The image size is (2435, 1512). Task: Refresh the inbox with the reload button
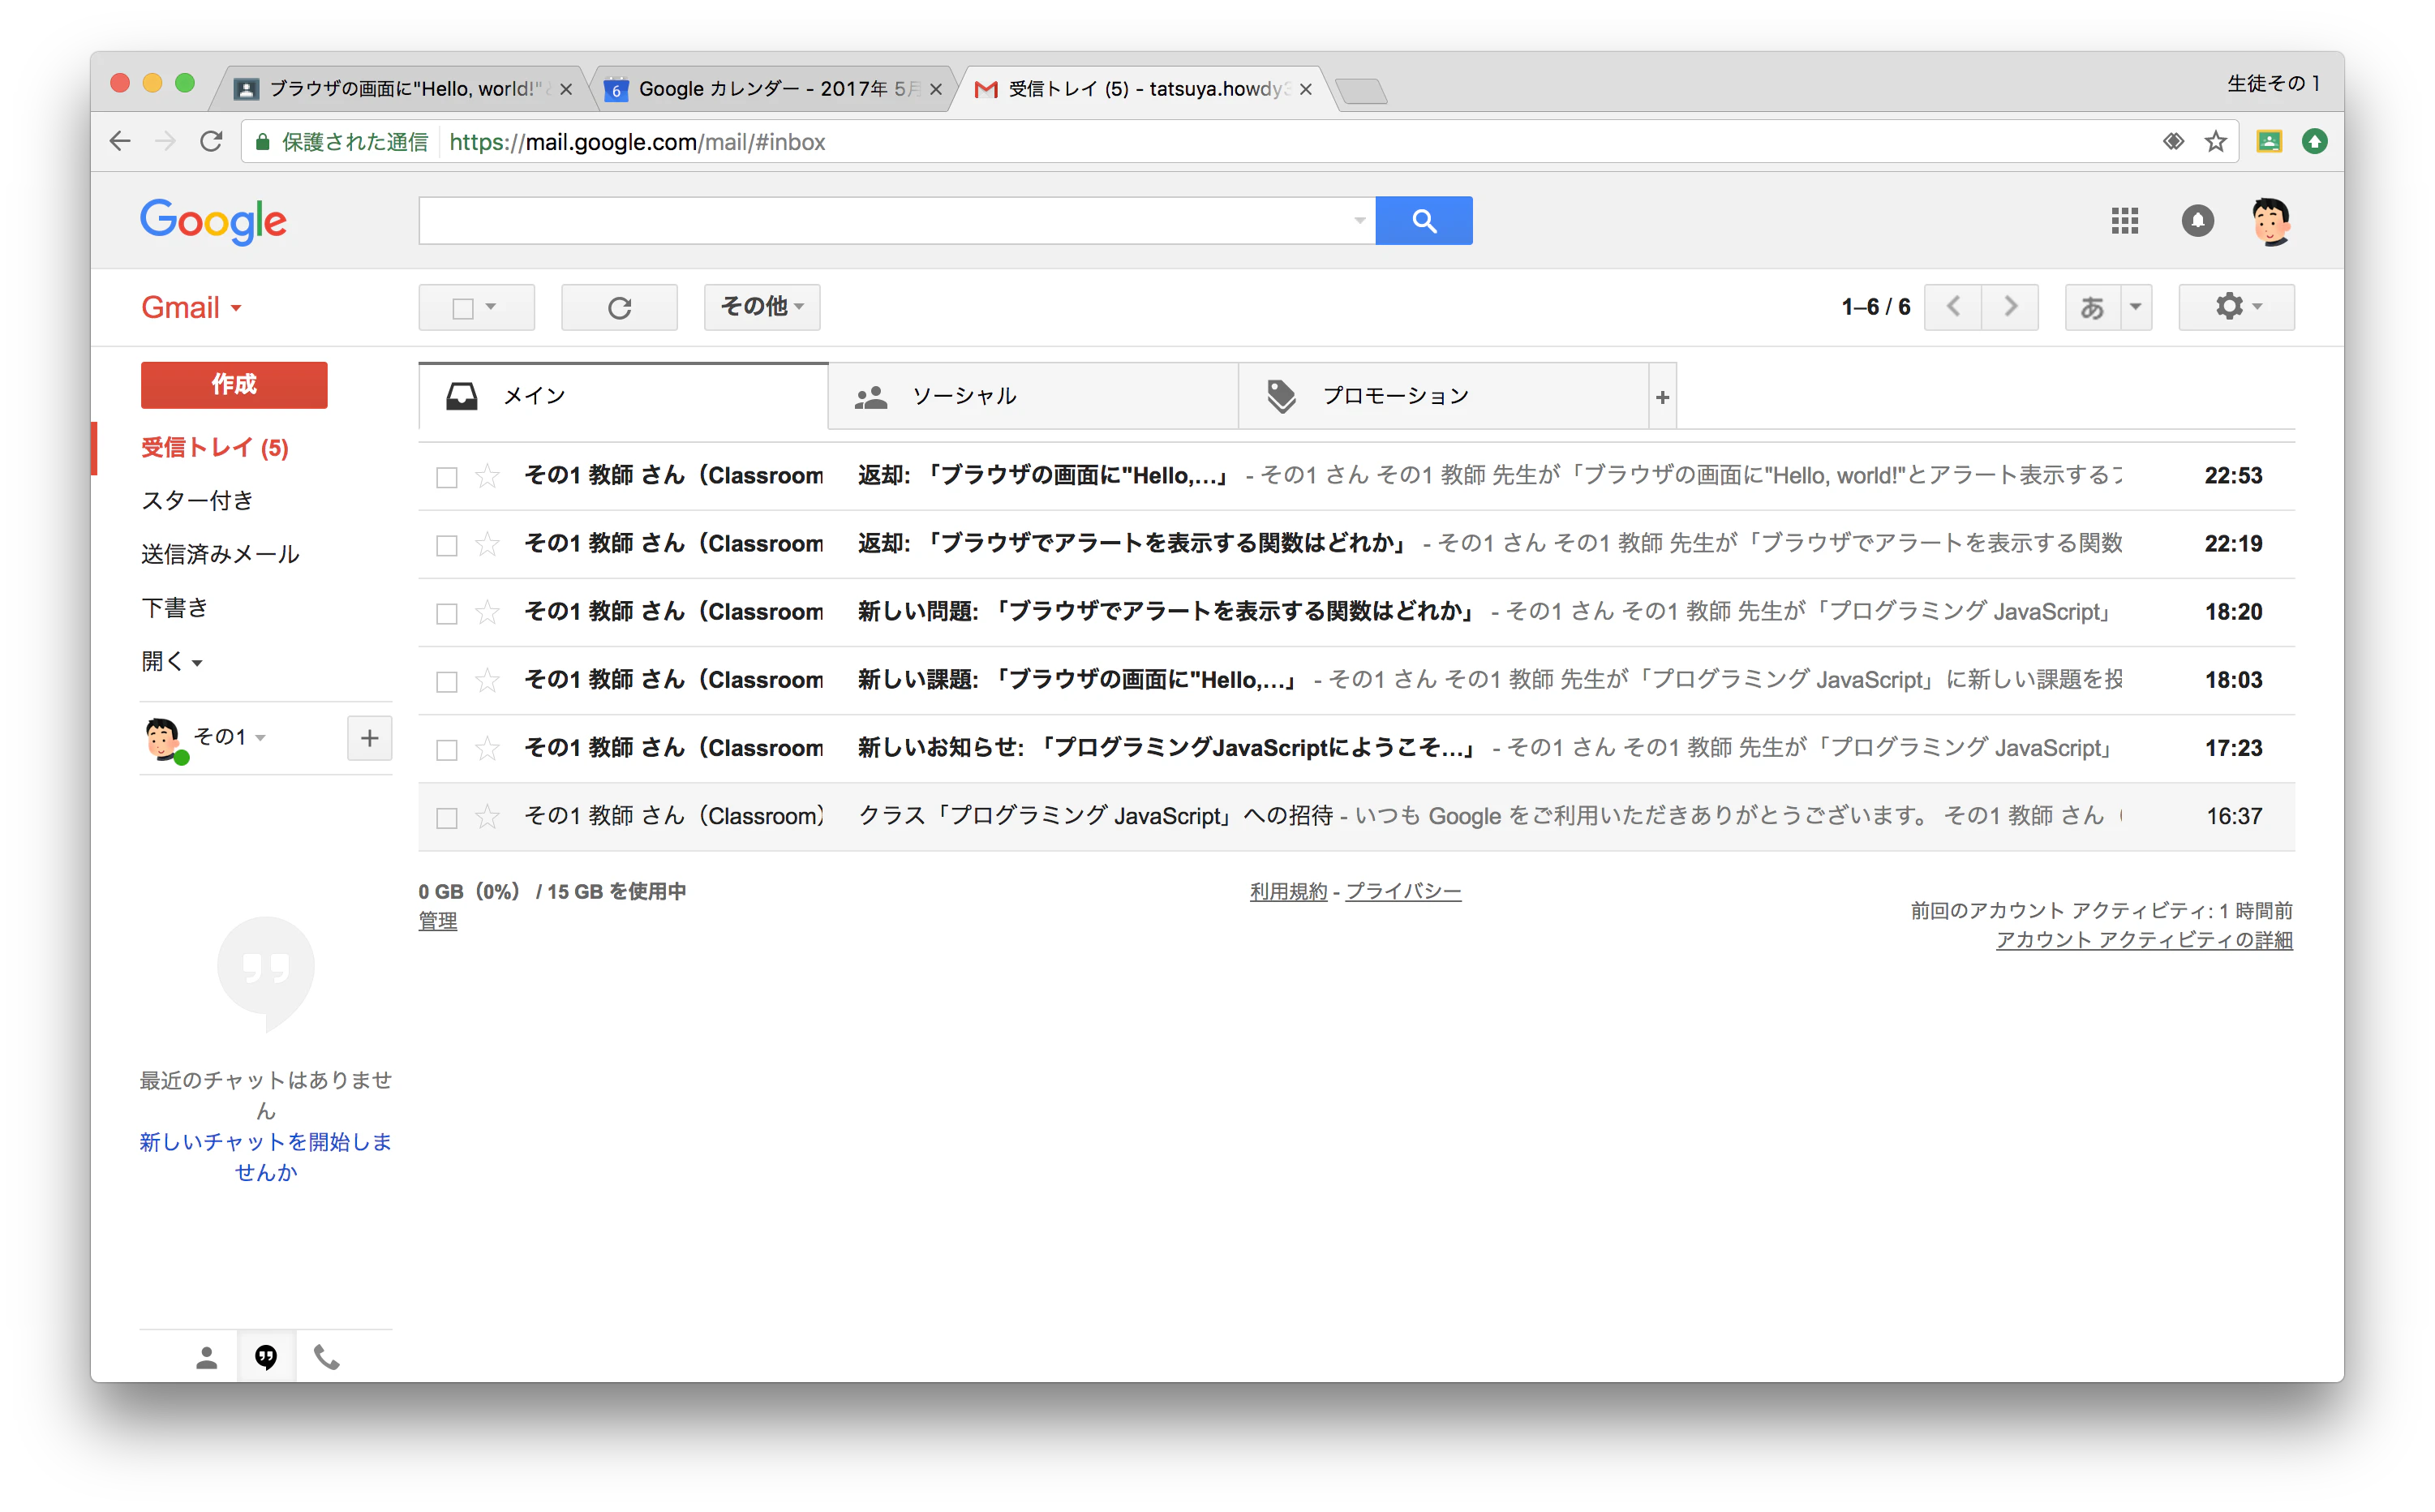619,307
